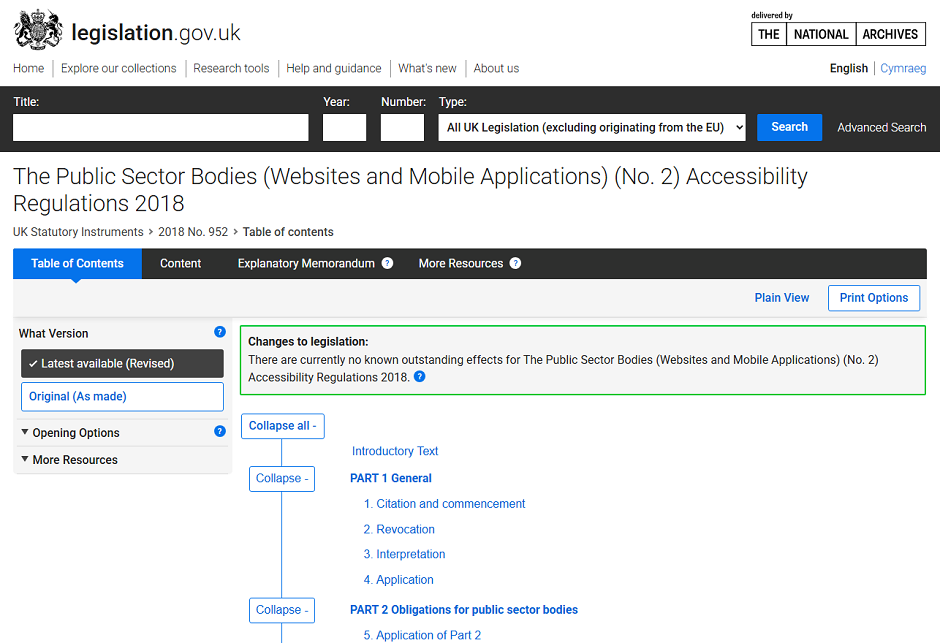Open 3. Interpretation link
940x643 pixels.
404,554
